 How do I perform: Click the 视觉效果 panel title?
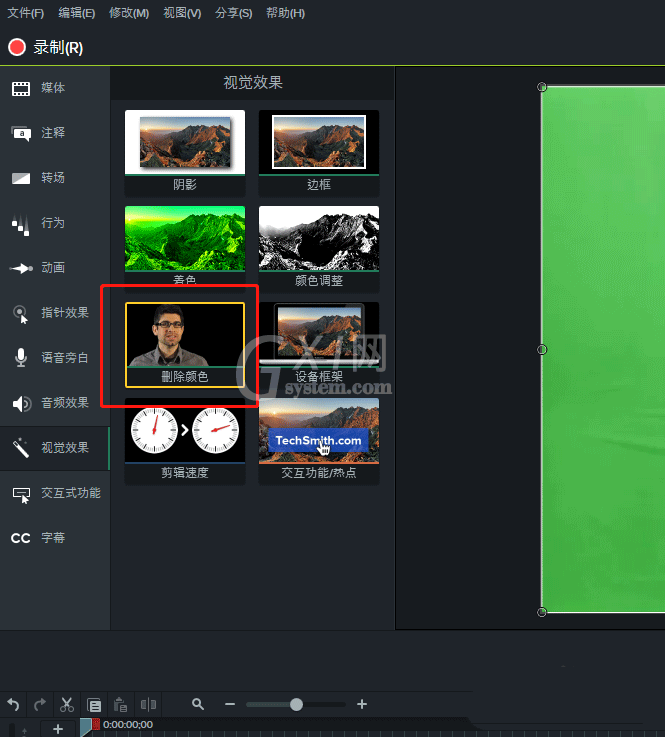(x=253, y=83)
